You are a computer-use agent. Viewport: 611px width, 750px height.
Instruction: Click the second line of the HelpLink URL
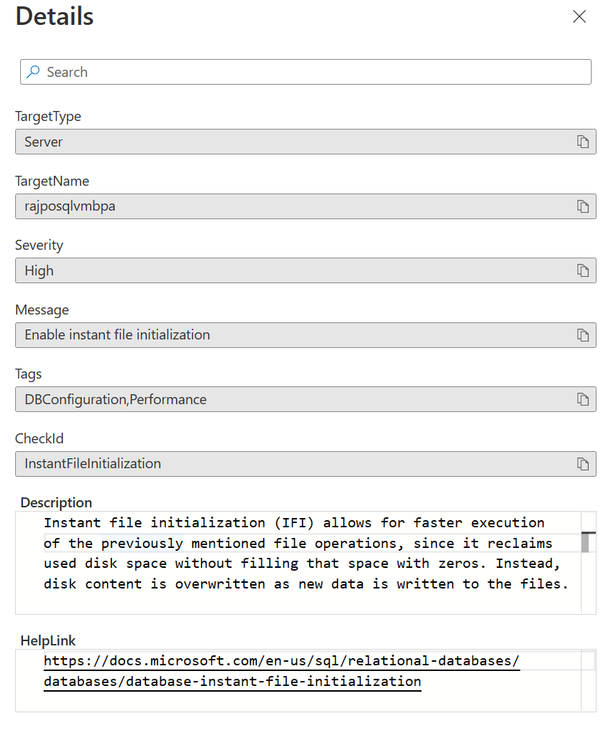232,682
